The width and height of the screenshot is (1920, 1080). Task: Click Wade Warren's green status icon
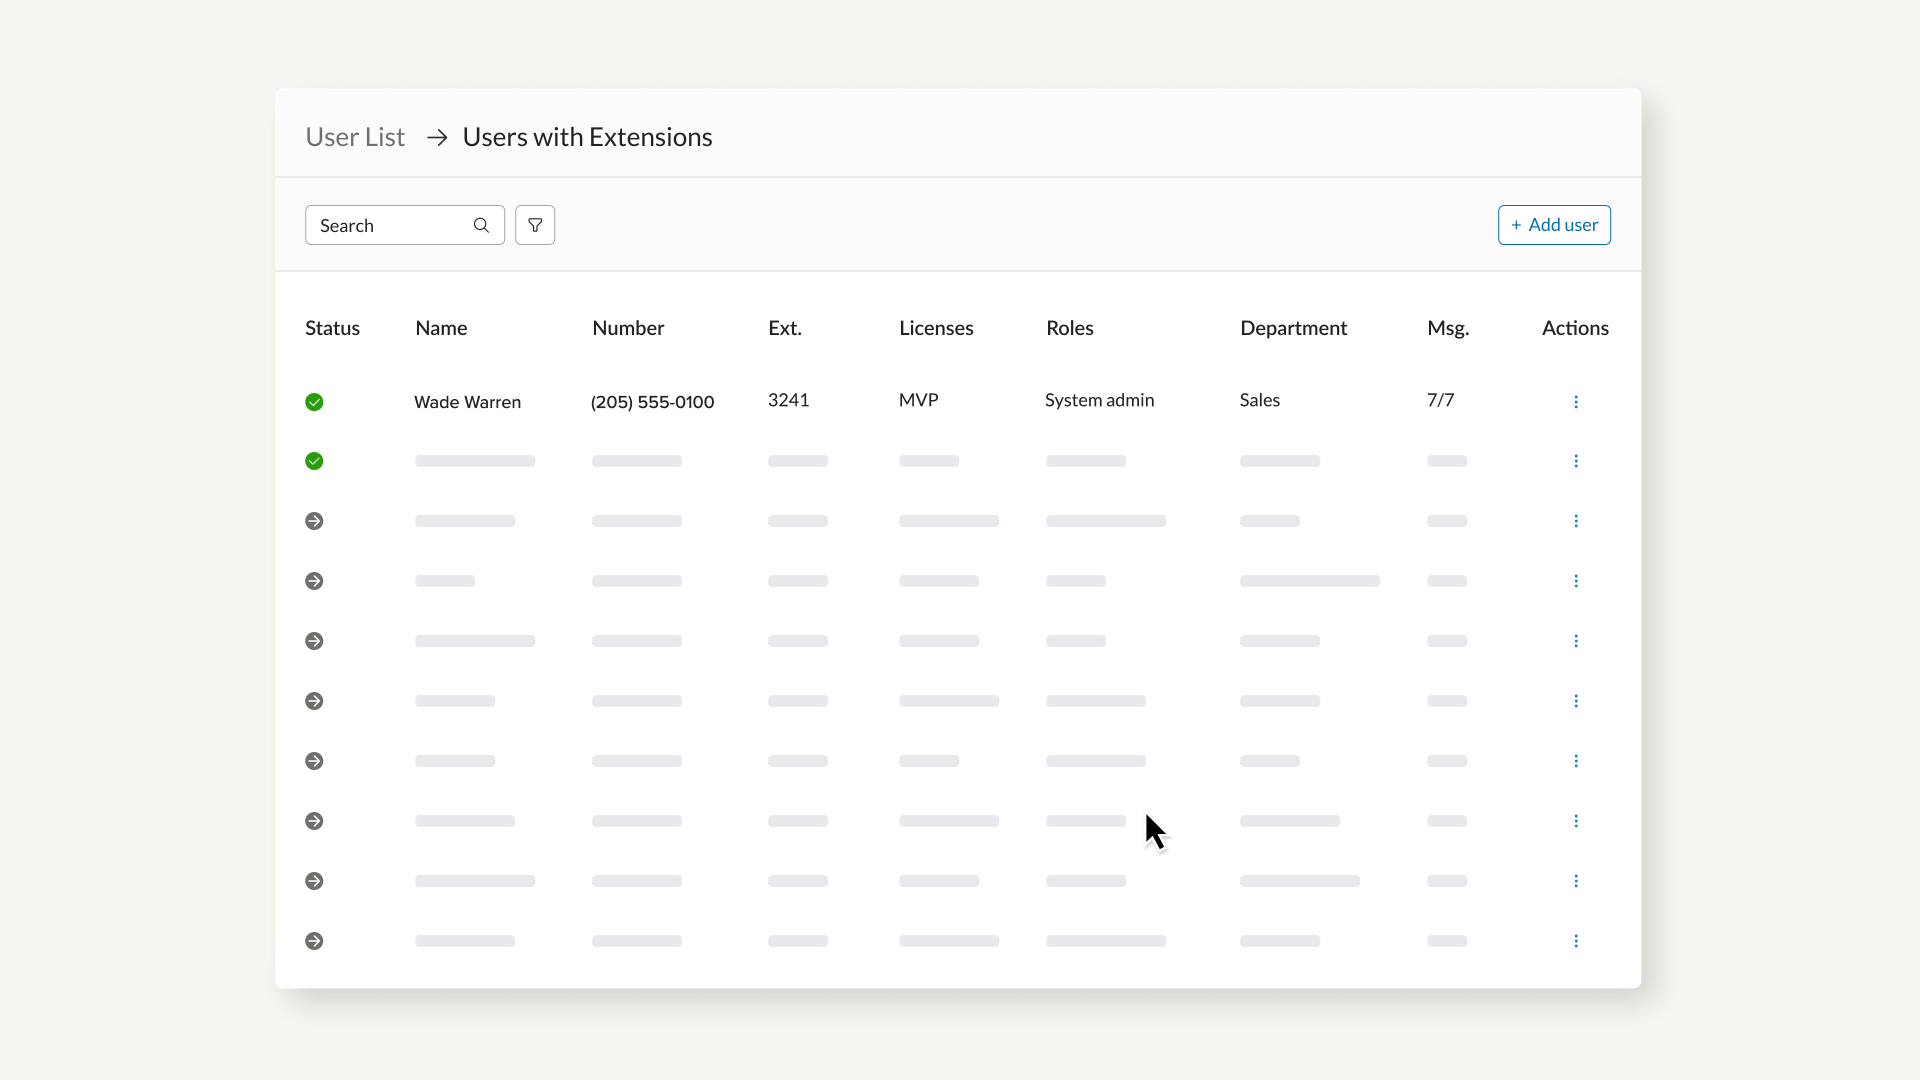click(x=314, y=402)
